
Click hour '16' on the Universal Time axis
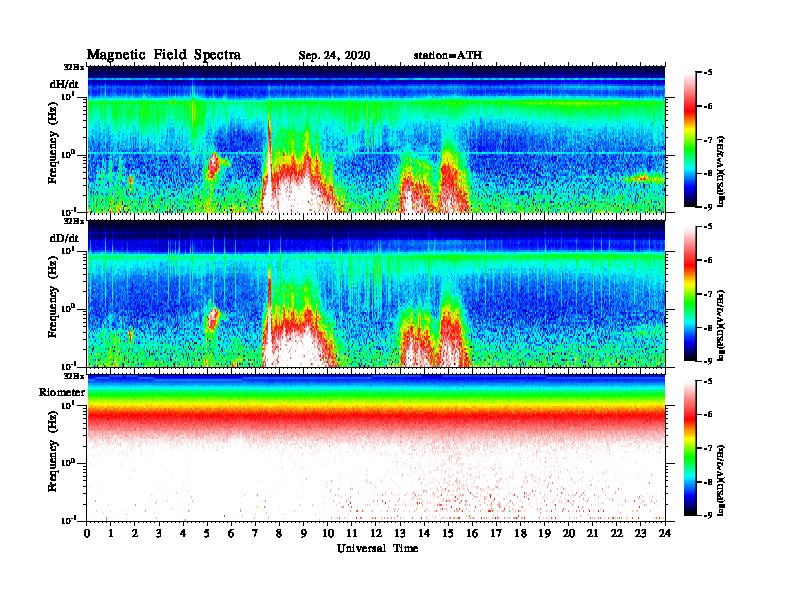(472, 534)
